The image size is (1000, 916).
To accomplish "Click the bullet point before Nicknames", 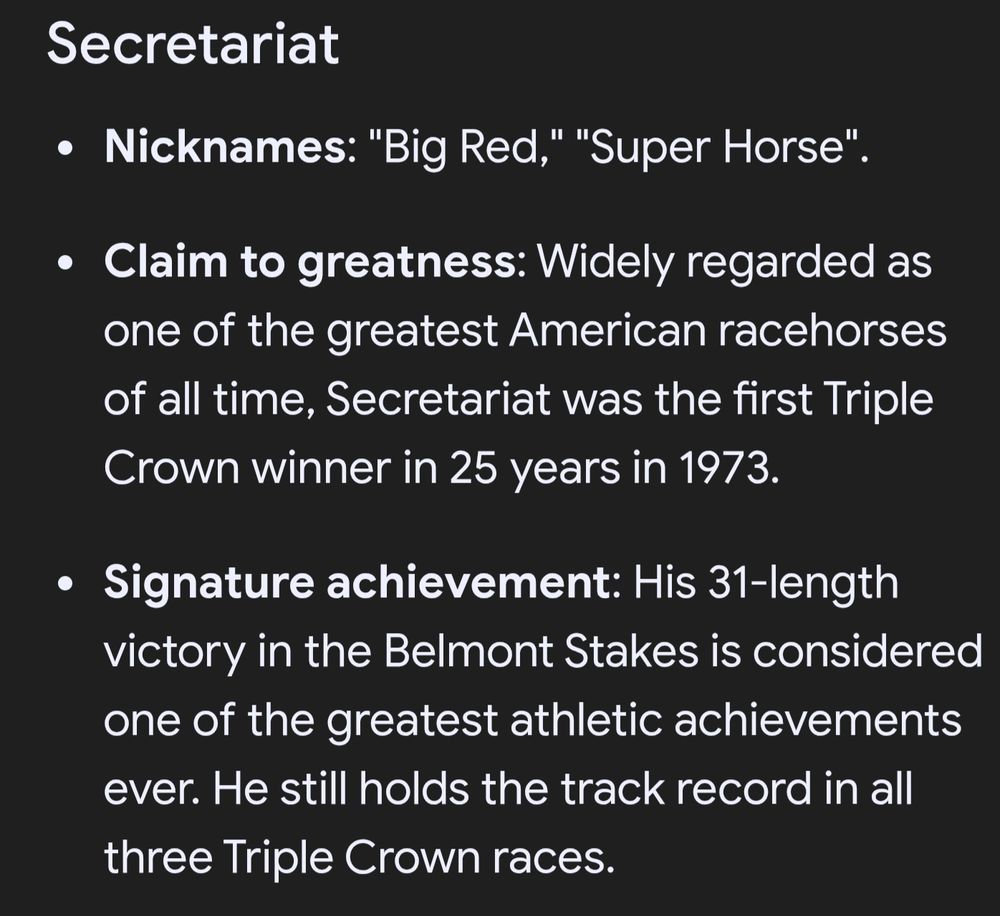I will click(64, 150).
